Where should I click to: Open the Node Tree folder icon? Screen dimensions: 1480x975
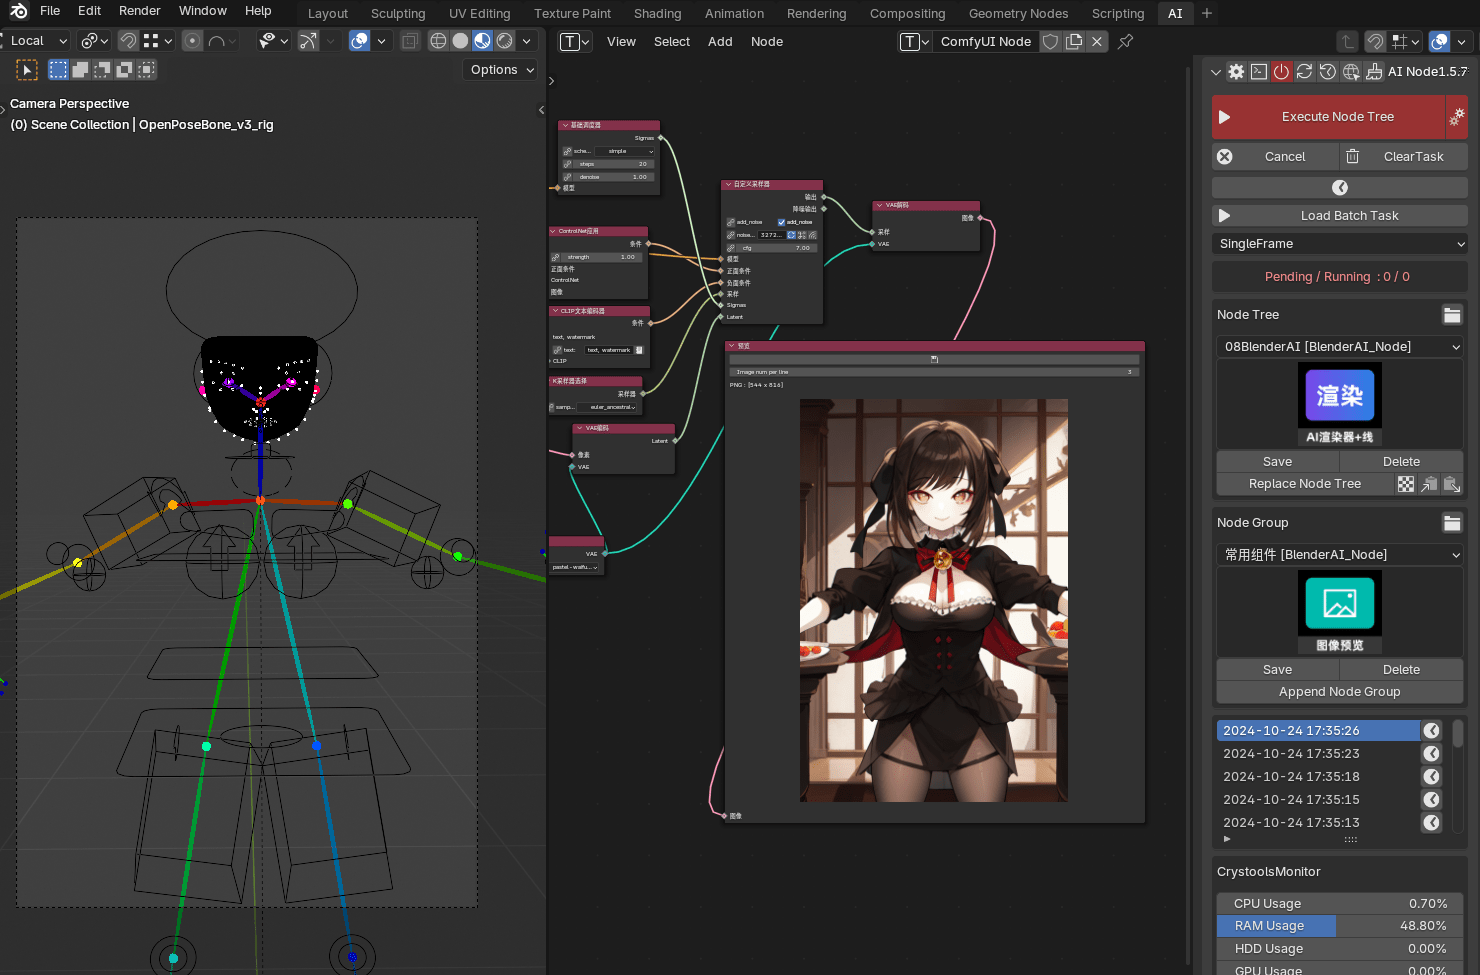coord(1452,315)
